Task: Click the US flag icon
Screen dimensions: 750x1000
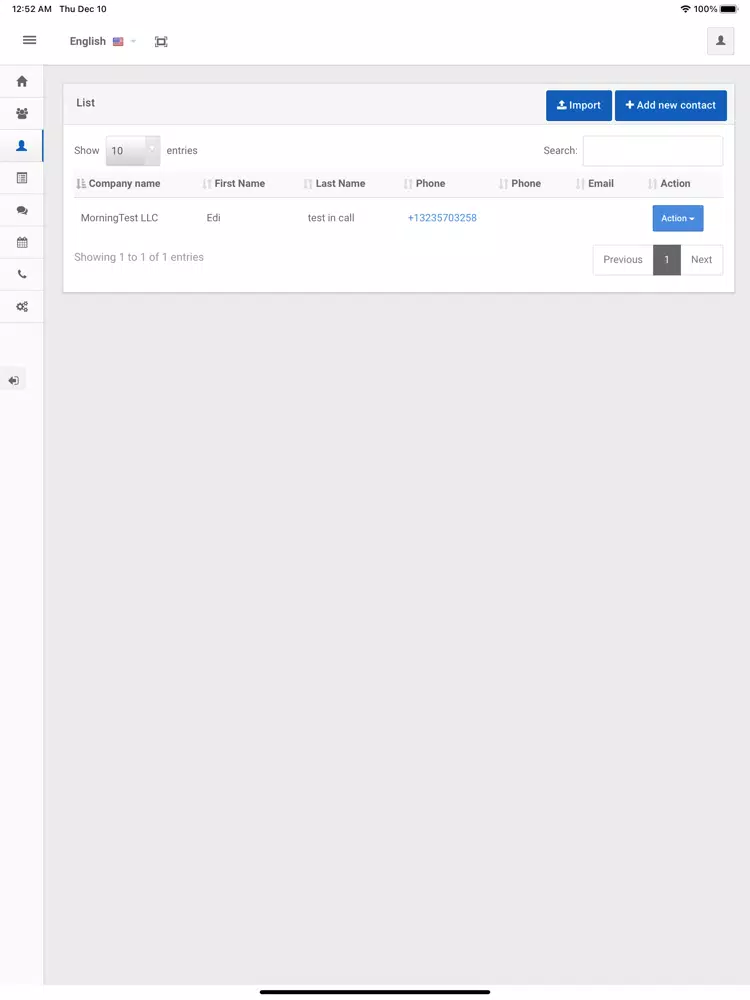Action: 118,41
